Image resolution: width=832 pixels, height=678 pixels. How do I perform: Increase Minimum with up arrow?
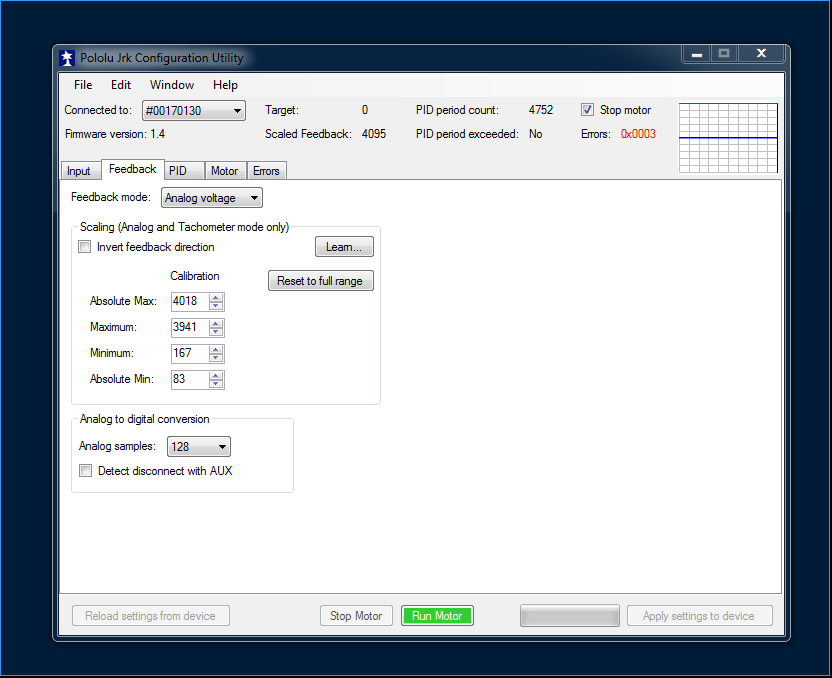click(216, 350)
